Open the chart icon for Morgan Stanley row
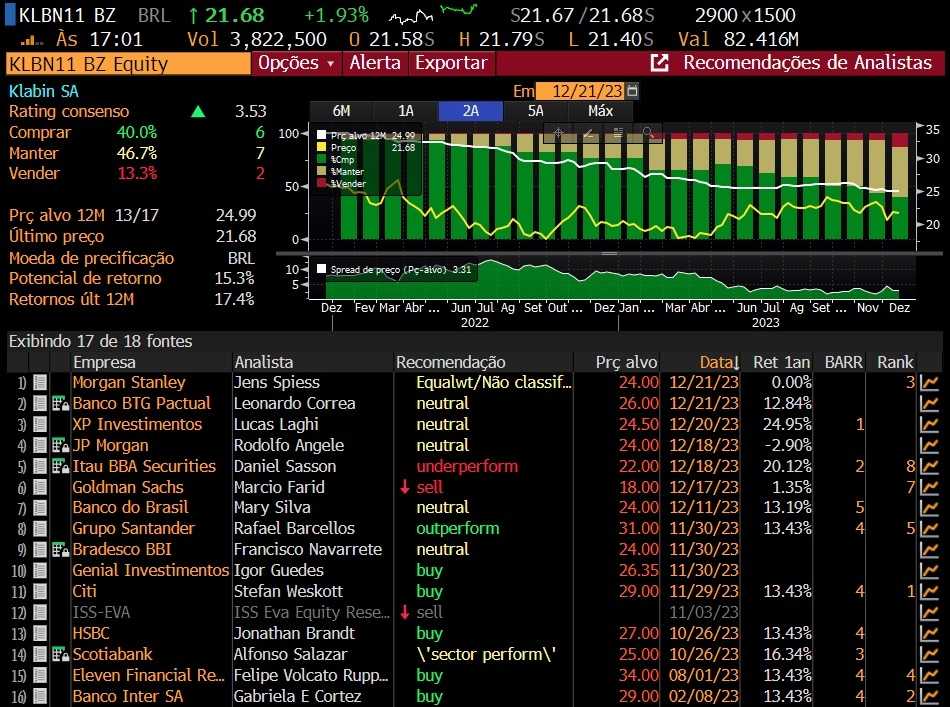The image size is (950, 707). click(930, 382)
